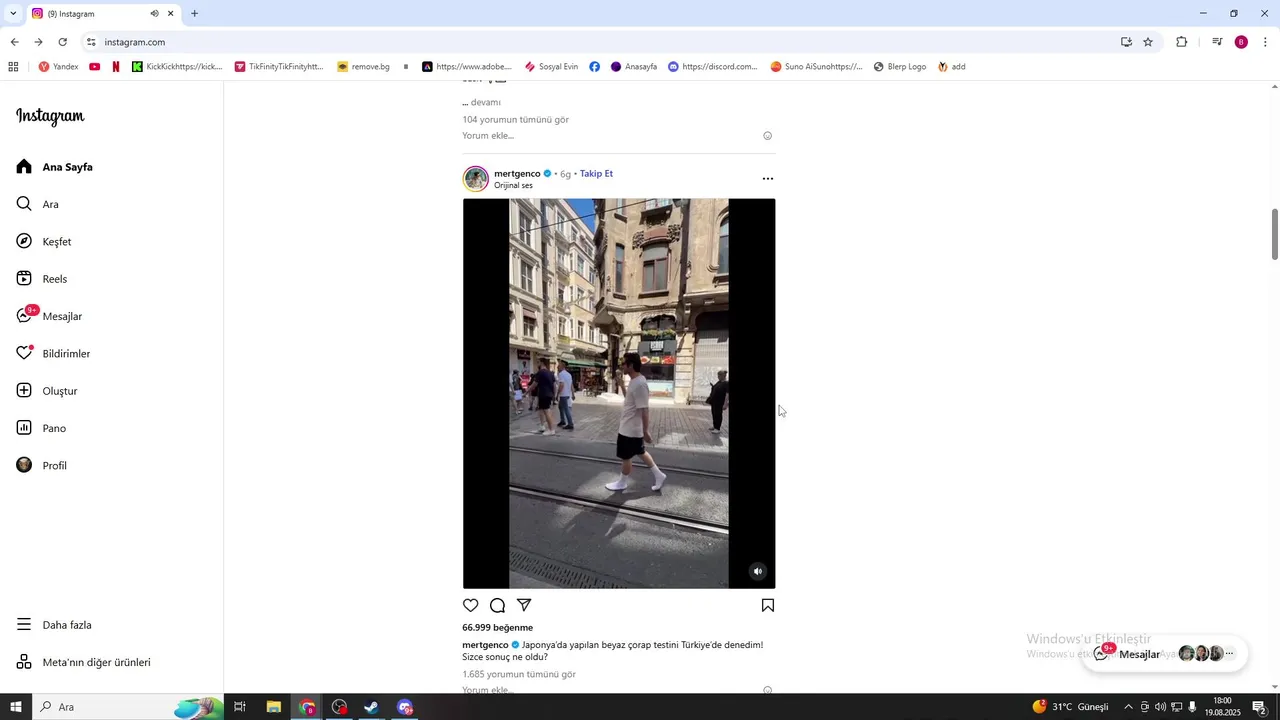Open File Explorer from taskbar

point(273,707)
